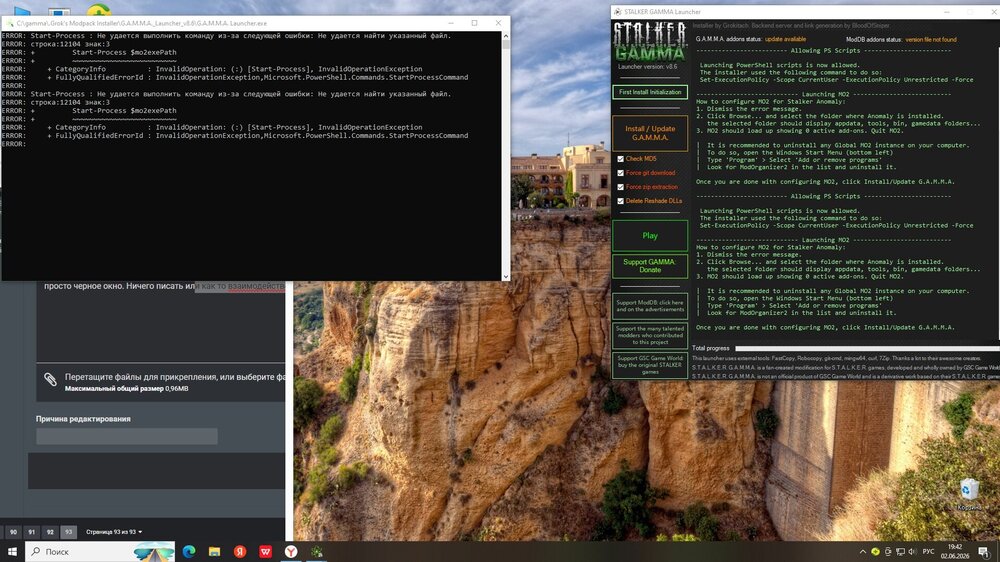This screenshot has height=562, width=1000.
Task: Open network status tray icon
Action: 900,552
